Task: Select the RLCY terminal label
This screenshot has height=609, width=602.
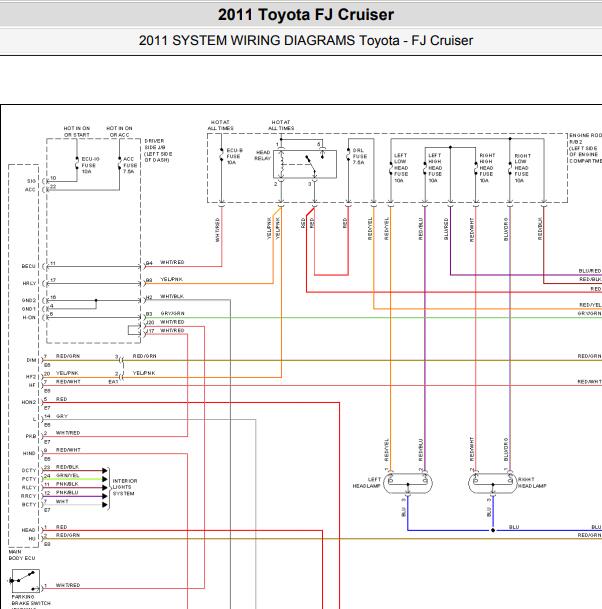Action: [28, 488]
